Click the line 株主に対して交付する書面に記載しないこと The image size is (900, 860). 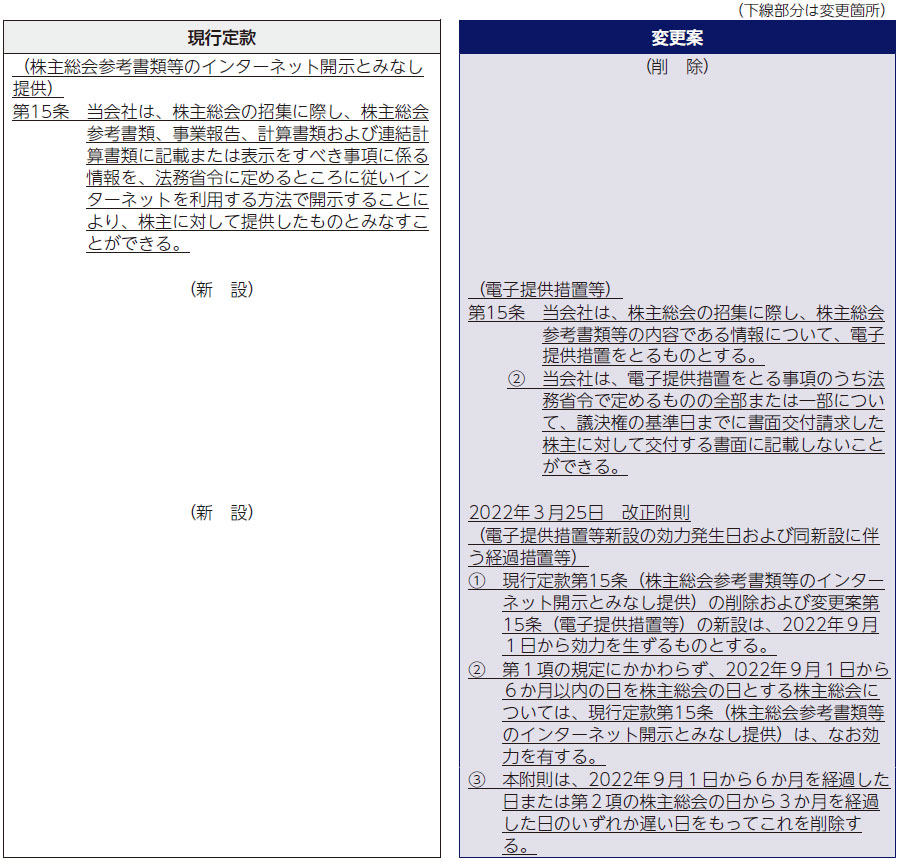(713, 445)
